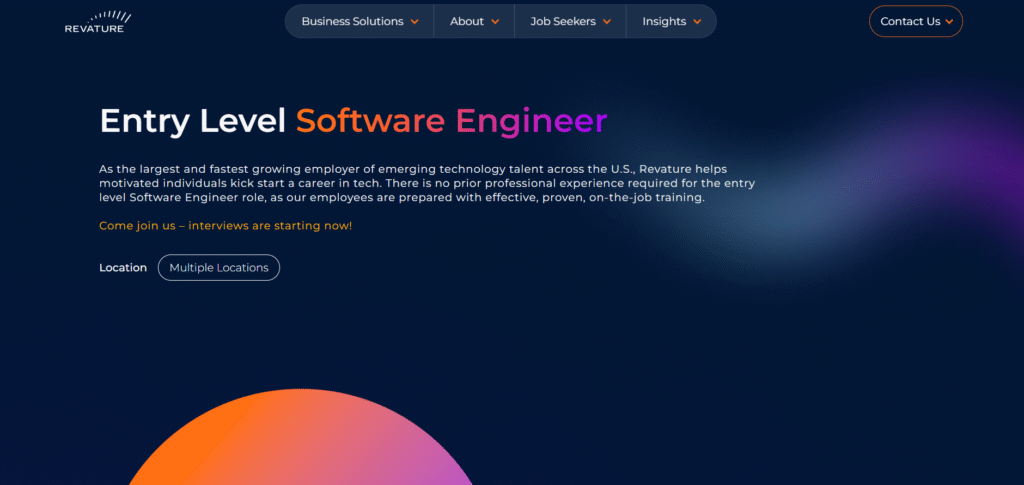Click the Multiple Locations pill button

219,268
